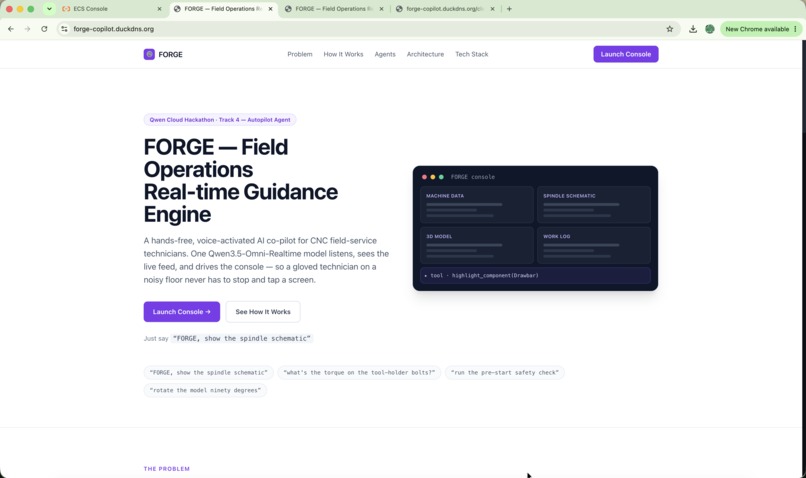Click the highlight_component(Drawbar) tool line
This screenshot has height=478, width=806.
point(535,275)
